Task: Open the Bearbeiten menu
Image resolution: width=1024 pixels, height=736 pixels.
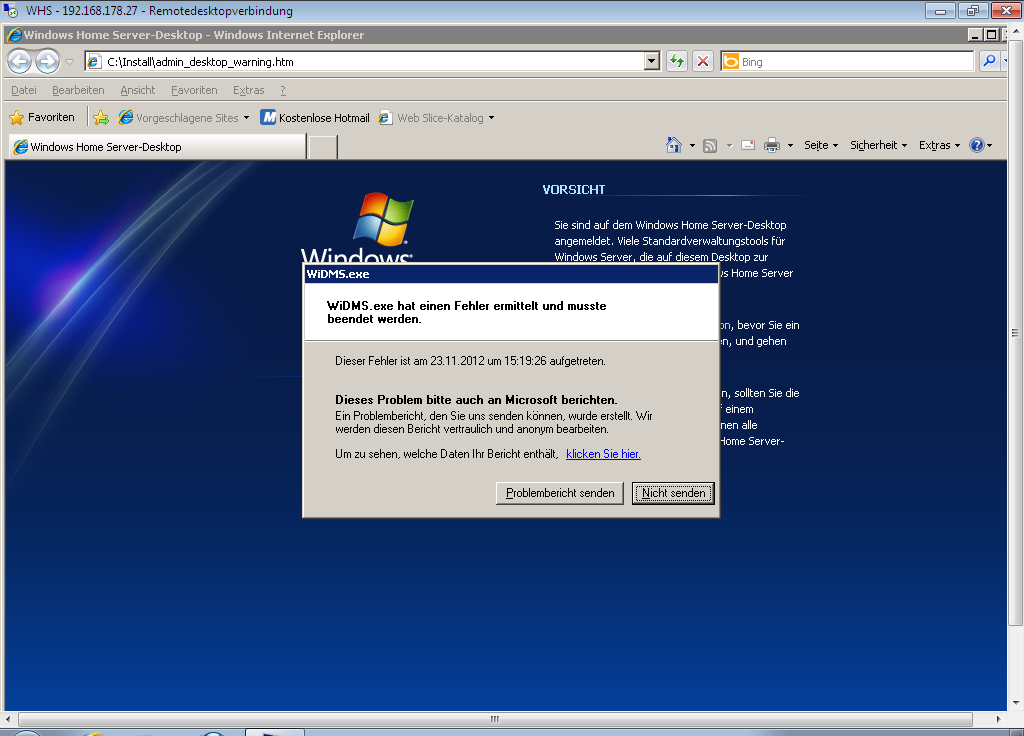Action: click(x=78, y=90)
